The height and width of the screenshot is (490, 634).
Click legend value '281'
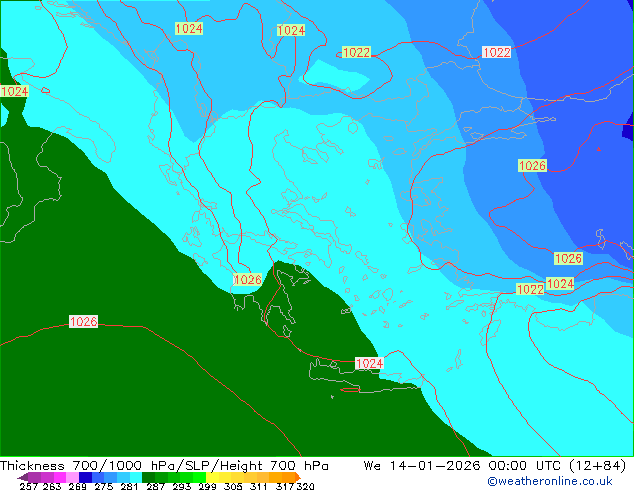click(x=129, y=486)
